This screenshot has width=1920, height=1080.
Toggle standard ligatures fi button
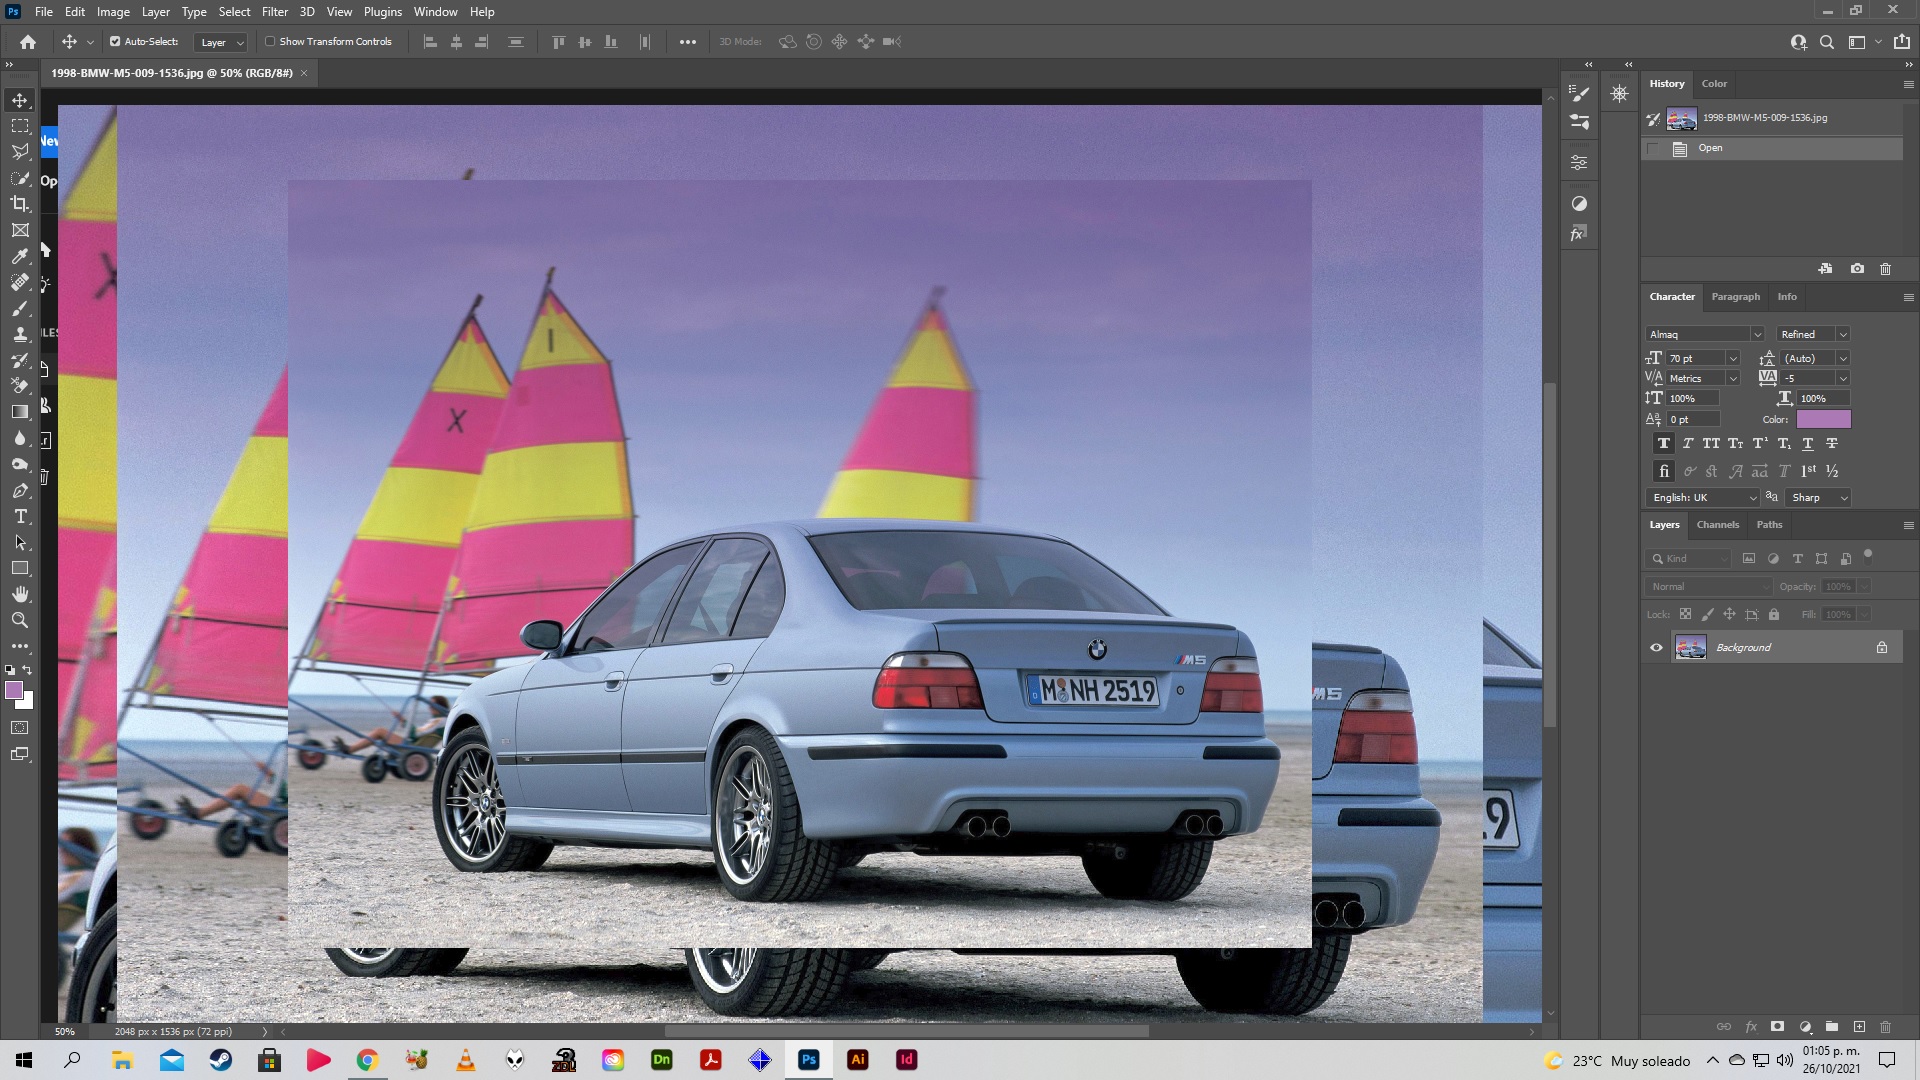pos(1664,471)
